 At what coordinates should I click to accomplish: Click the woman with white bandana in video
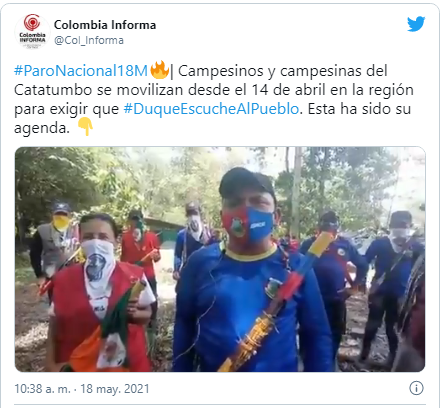click(x=100, y=293)
